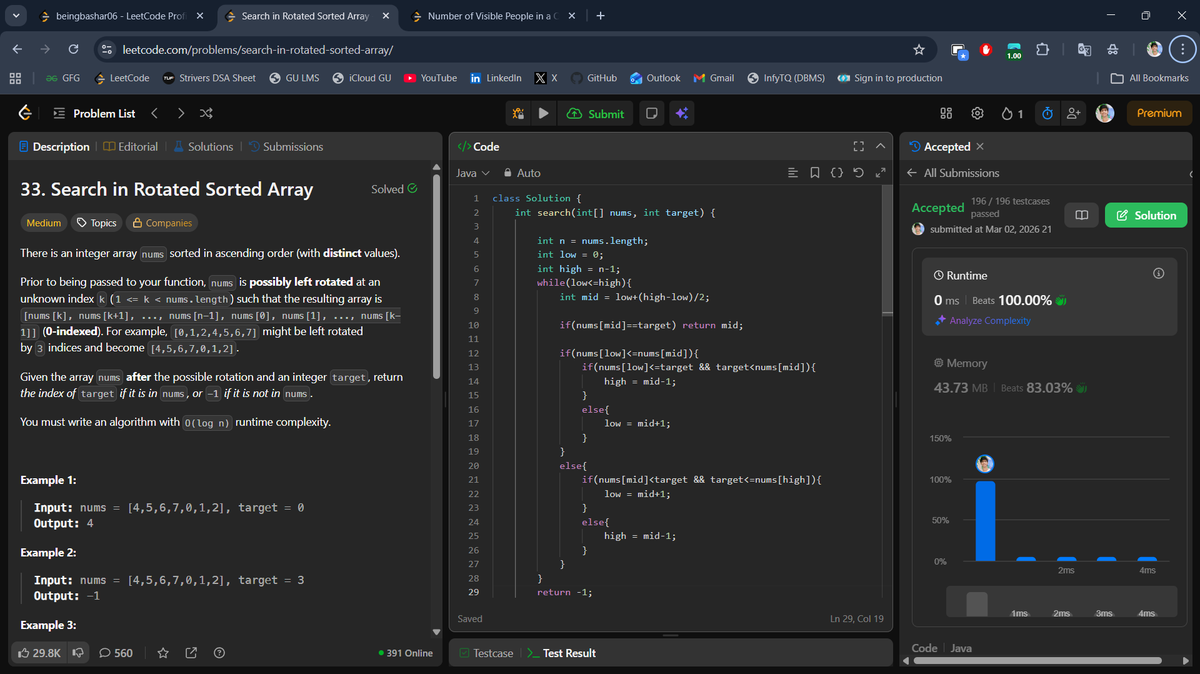Click the curly braces icon
The image size is (1200, 674).
pos(837,173)
